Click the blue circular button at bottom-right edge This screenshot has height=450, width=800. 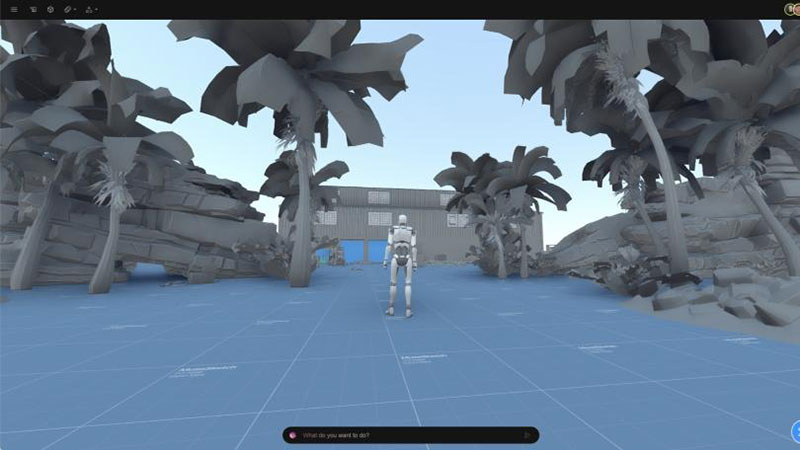795,432
